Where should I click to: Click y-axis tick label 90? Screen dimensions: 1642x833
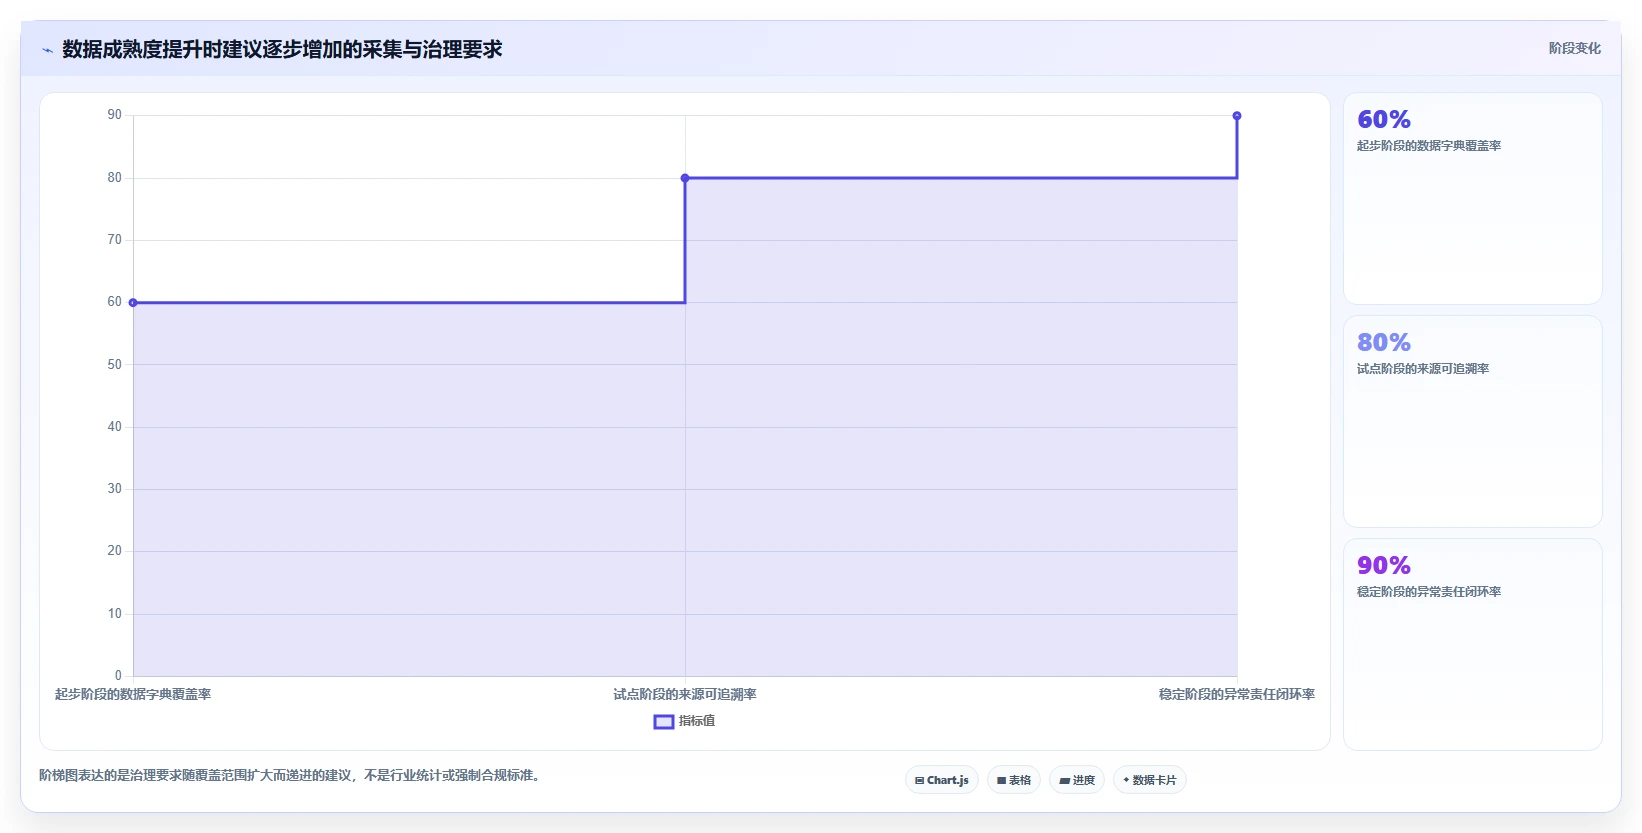(x=115, y=115)
